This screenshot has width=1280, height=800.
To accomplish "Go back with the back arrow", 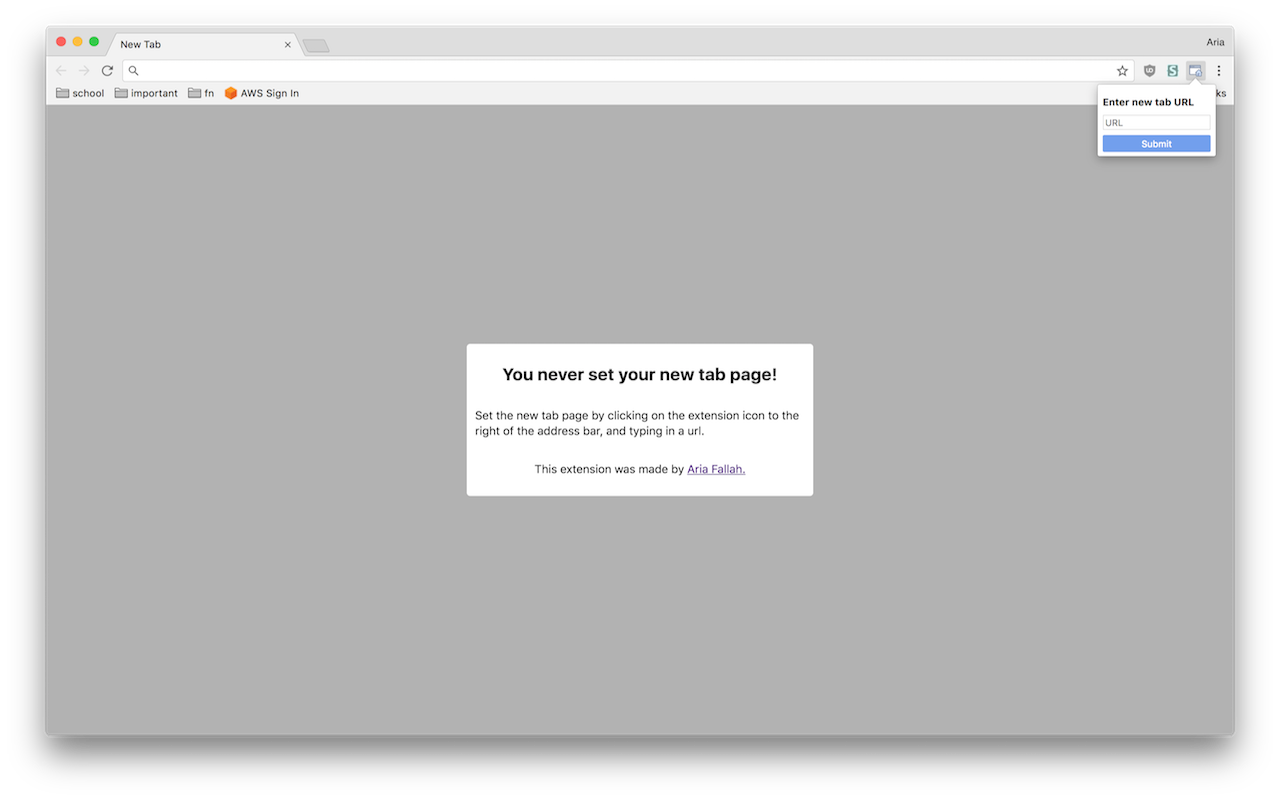I will tap(61, 71).
